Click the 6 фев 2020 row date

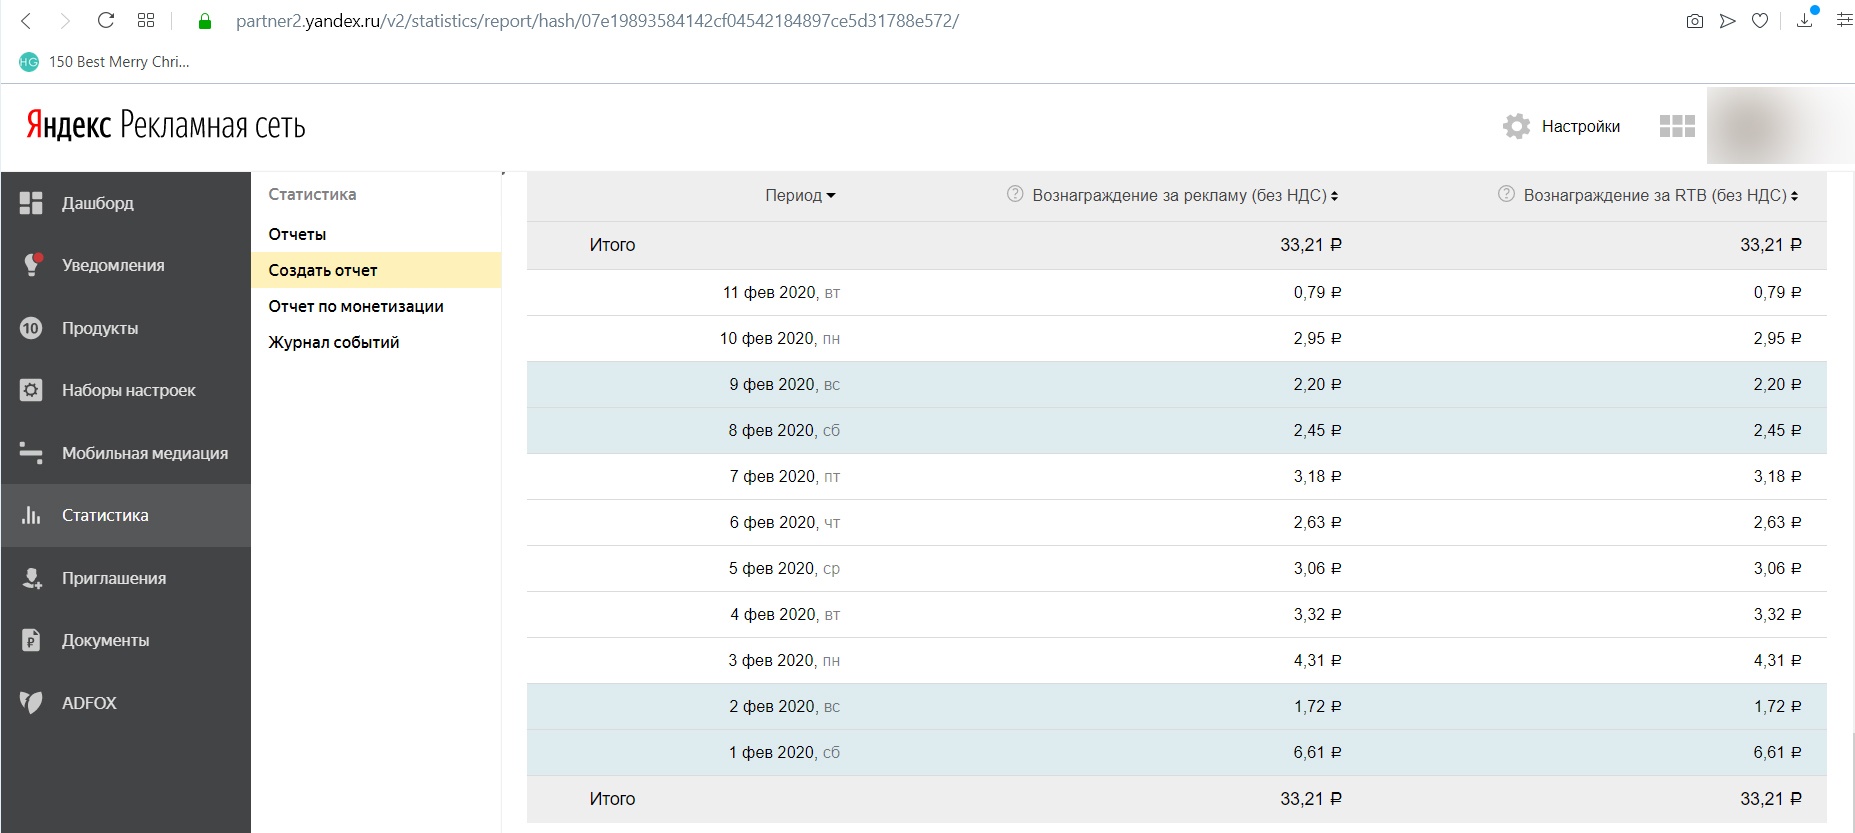[x=785, y=523]
